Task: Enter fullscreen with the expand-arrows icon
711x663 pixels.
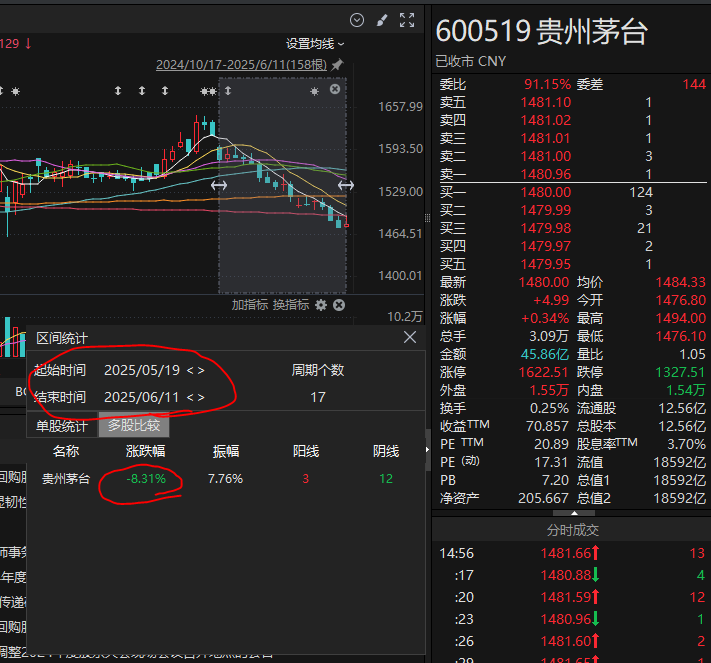Action: click(407, 20)
